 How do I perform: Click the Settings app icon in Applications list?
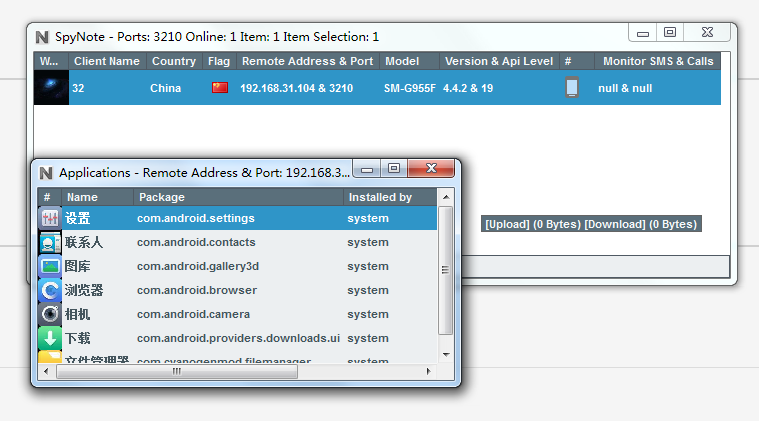coord(49,218)
